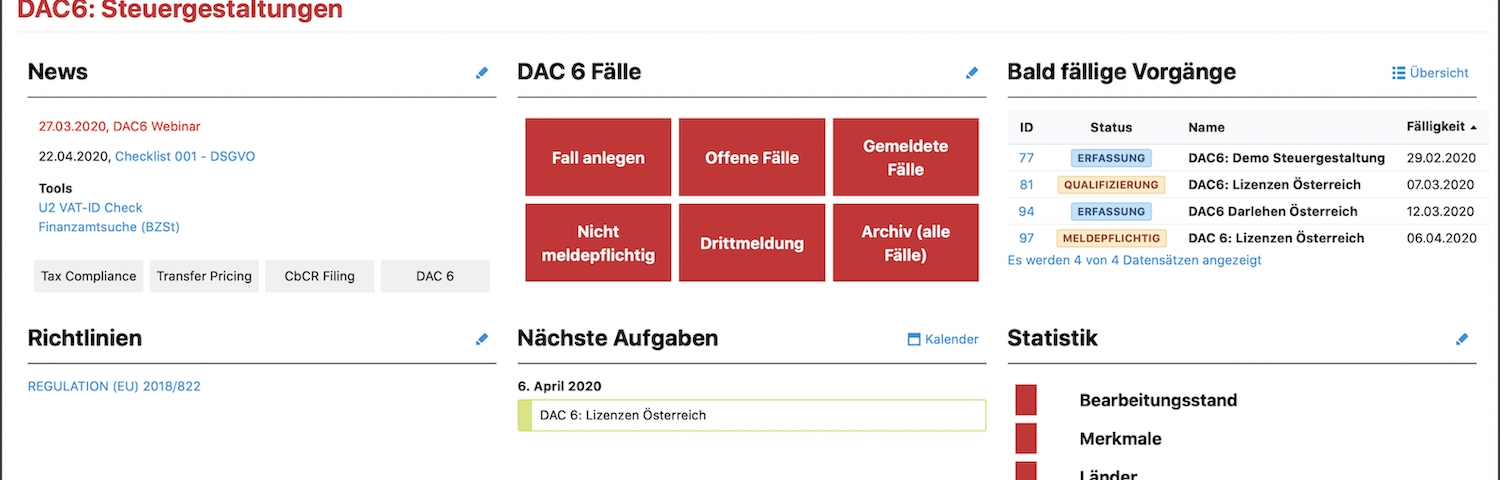1500x480 pixels.
Task: Select the red Bearbeitungsstand swatch
Action: coord(1026,400)
